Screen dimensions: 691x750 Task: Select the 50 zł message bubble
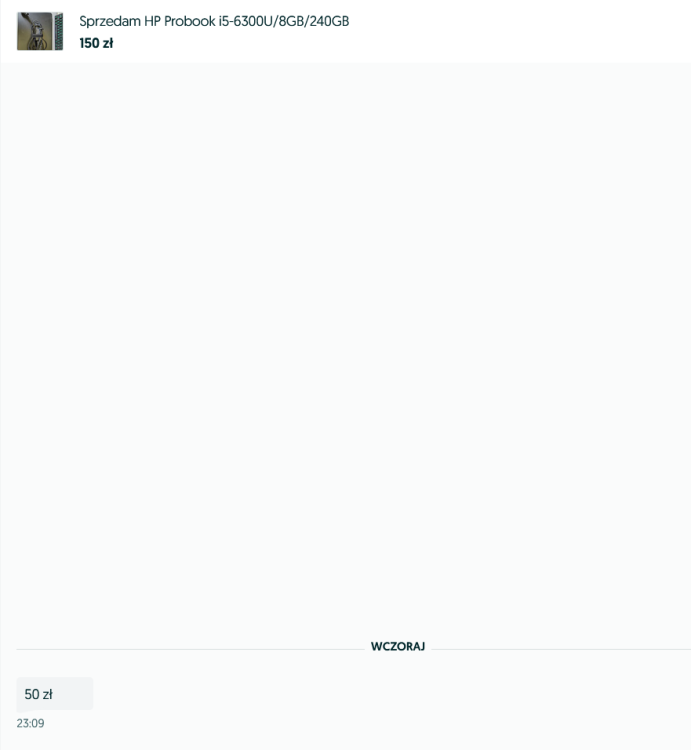click(x=55, y=694)
